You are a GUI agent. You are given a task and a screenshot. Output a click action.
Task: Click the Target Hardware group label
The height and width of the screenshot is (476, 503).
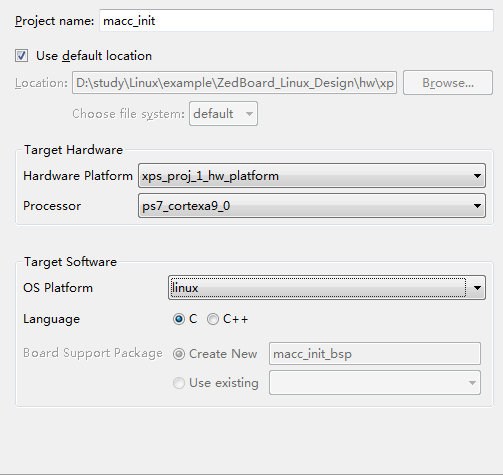(73, 150)
